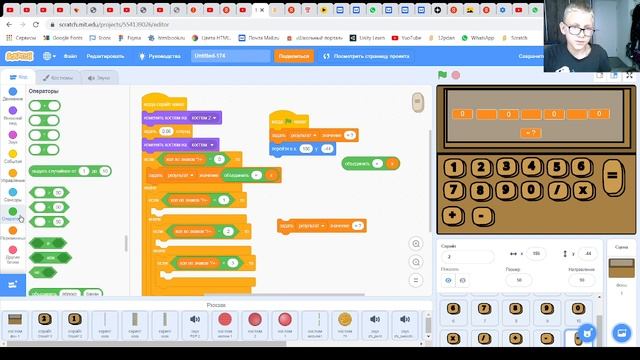The width and height of the screenshot is (640, 360).
Task: Click Посмотреть страницу проекта
Action: tap(367, 56)
